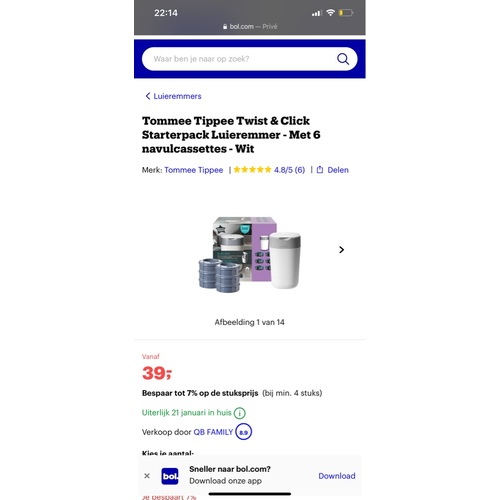
Task: Click the share icon next to Delen
Action: coord(320,170)
